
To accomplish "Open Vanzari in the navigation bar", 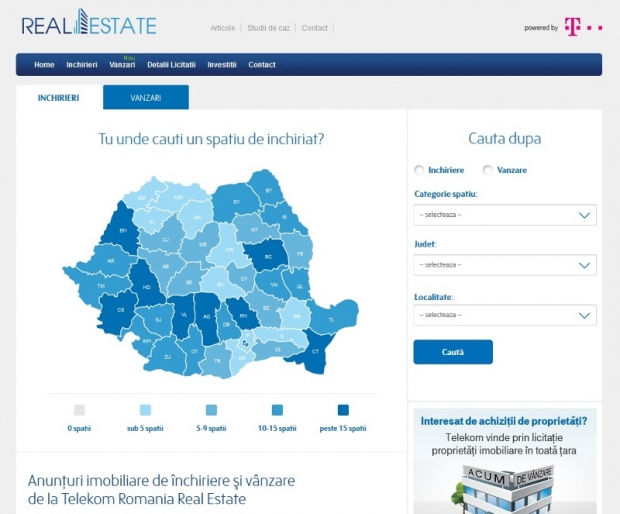I will pyautogui.click(x=122, y=64).
